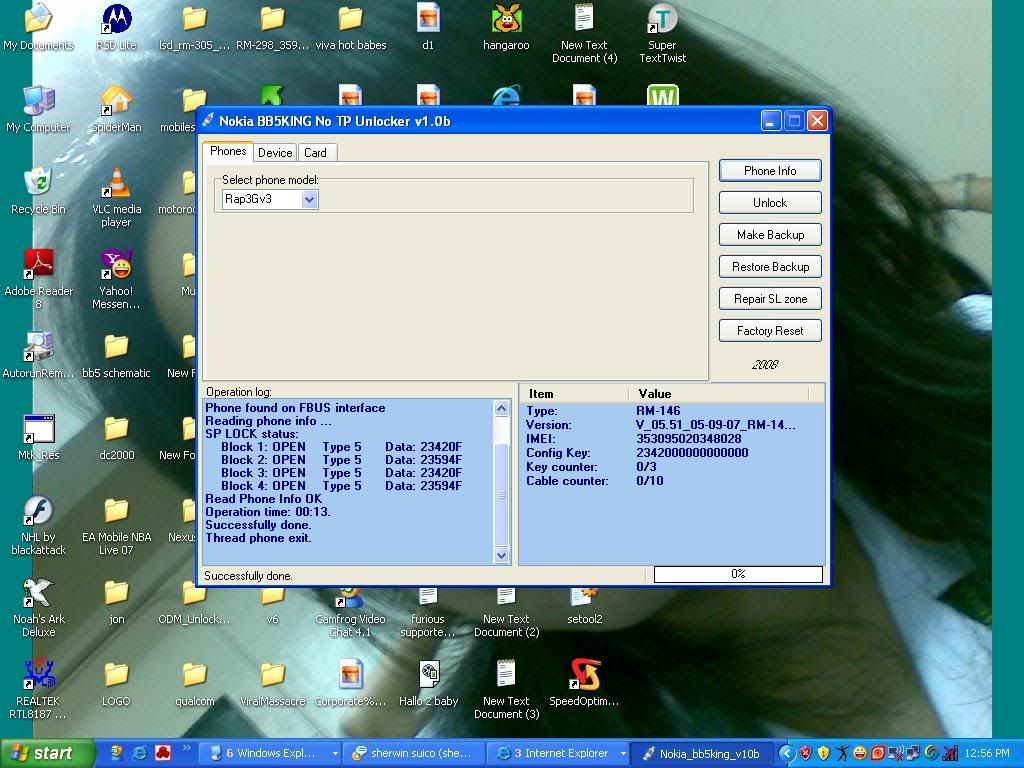Select the Type value RM-146
The height and width of the screenshot is (768, 1024).
658,411
